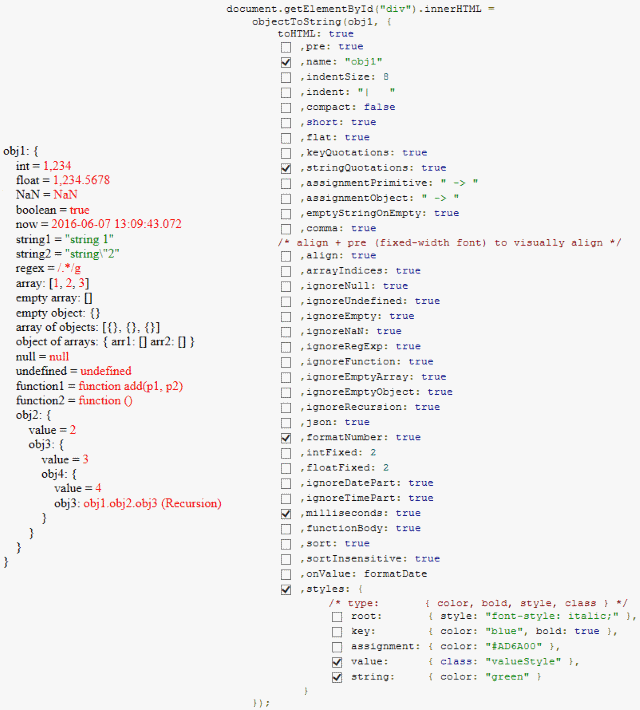Viewport: 640px width, 710px height.
Task: Enable onValue: formatDate checkbox
Action: 286,575
